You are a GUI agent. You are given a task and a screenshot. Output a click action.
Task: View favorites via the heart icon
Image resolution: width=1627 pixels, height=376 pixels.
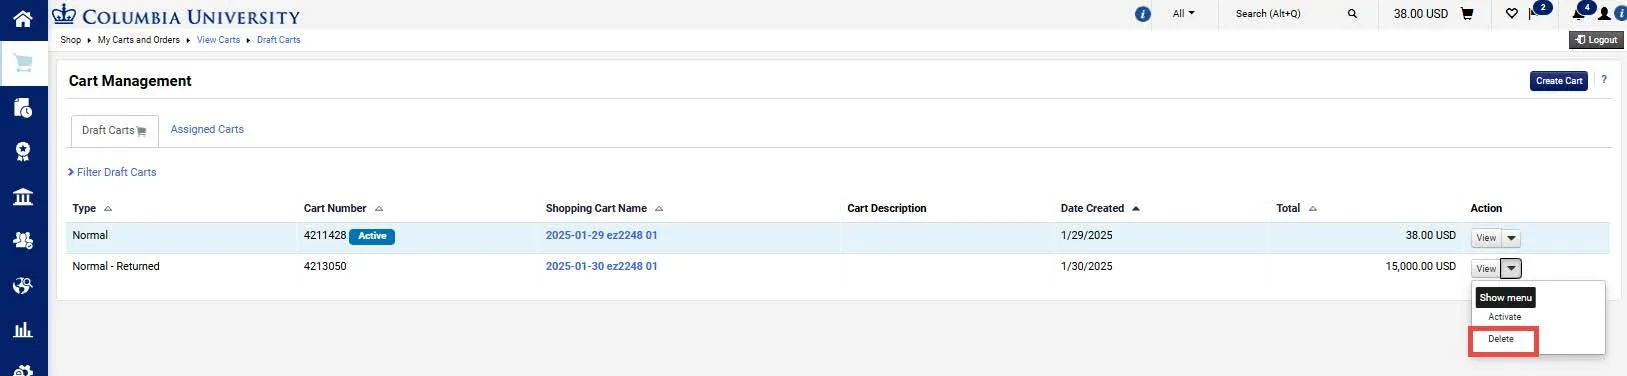click(1511, 14)
